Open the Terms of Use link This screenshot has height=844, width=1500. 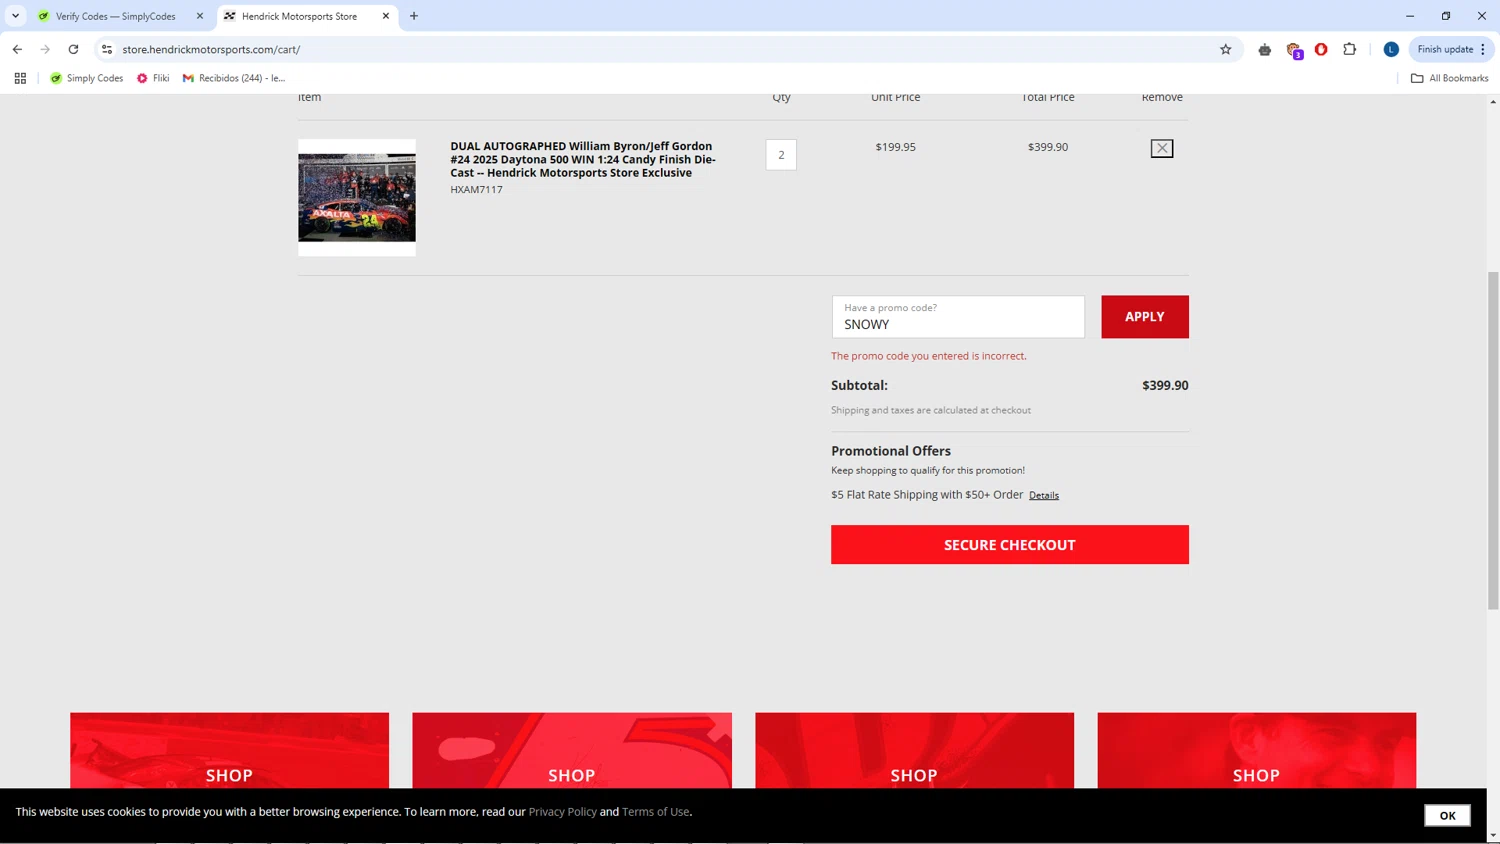click(656, 812)
